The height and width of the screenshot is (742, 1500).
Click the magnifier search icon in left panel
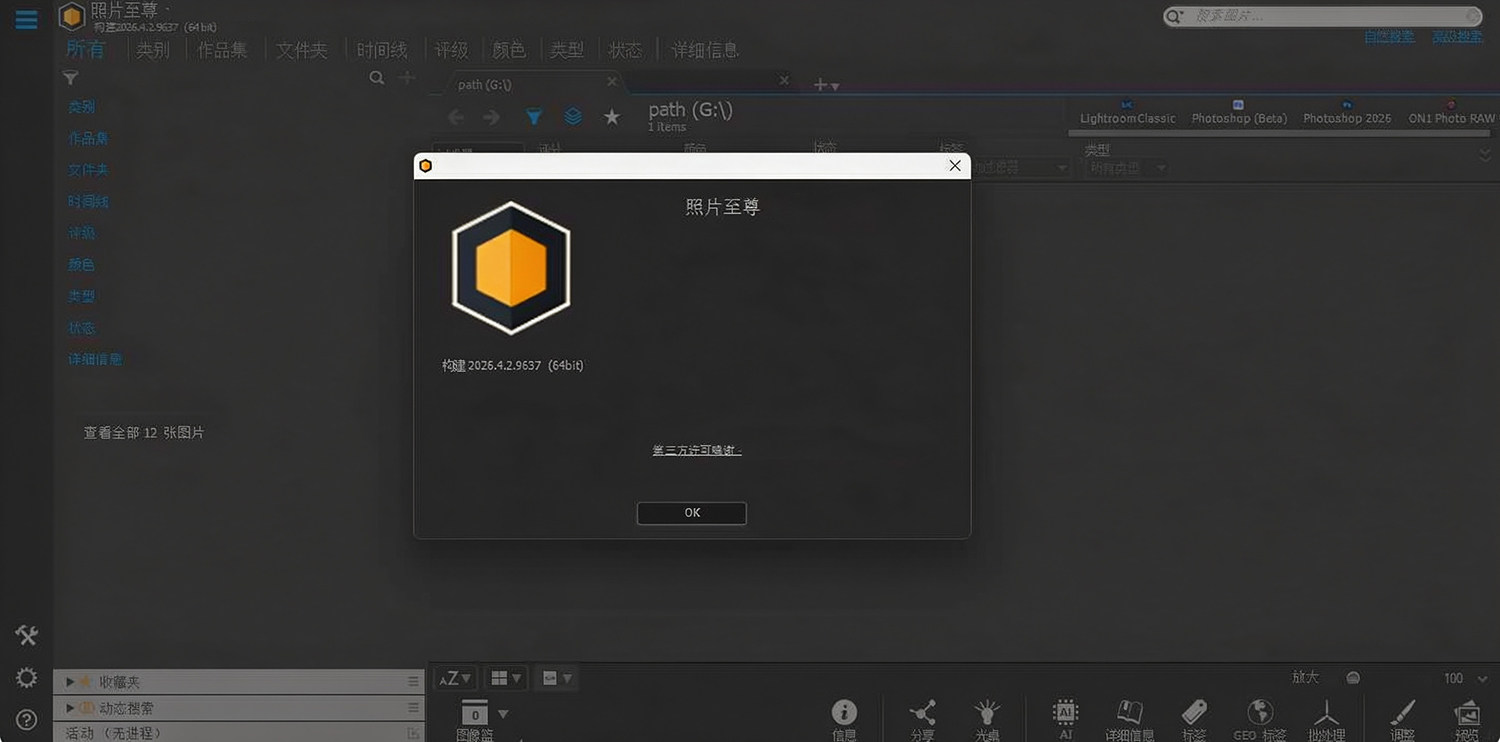[x=377, y=77]
